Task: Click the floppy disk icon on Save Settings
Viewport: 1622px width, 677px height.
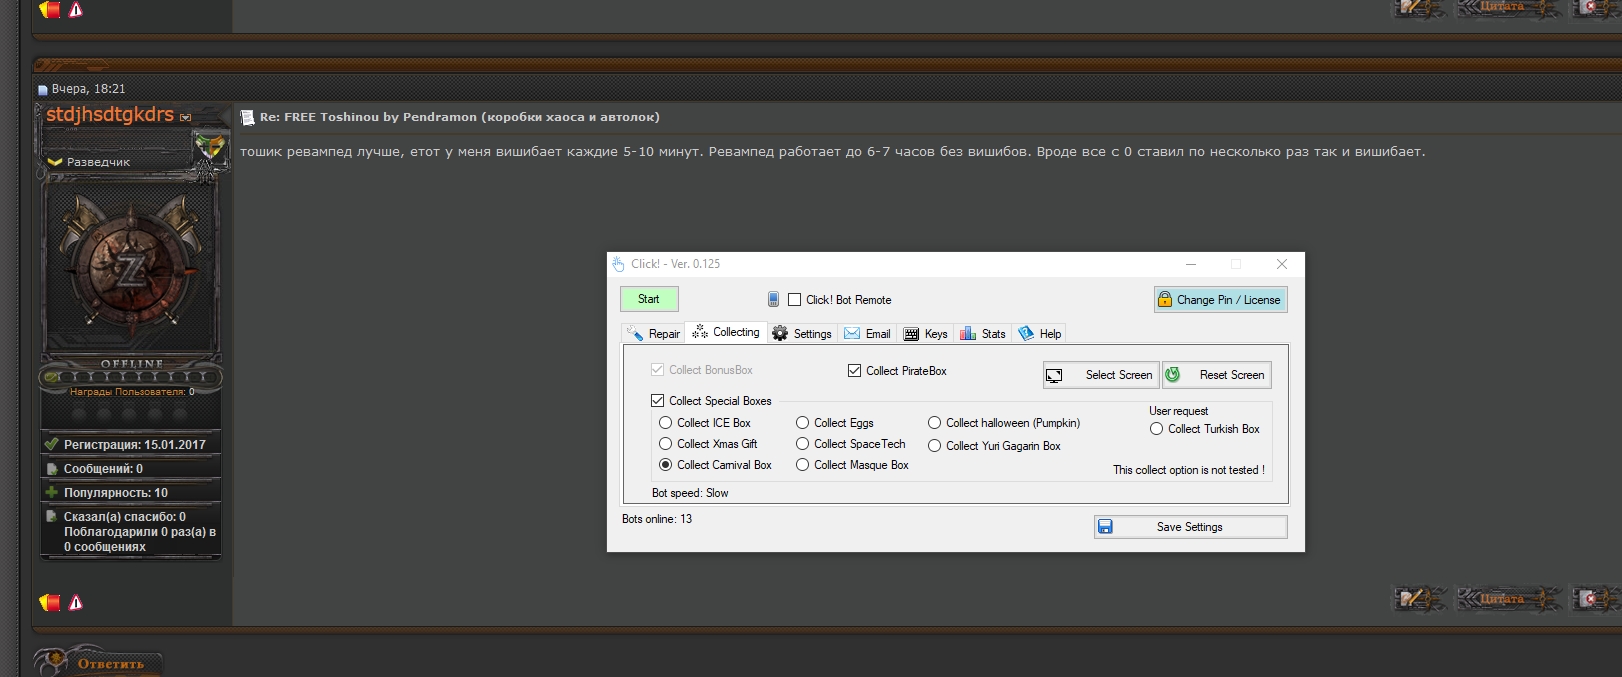Action: pyautogui.click(x=1105, y=527)
